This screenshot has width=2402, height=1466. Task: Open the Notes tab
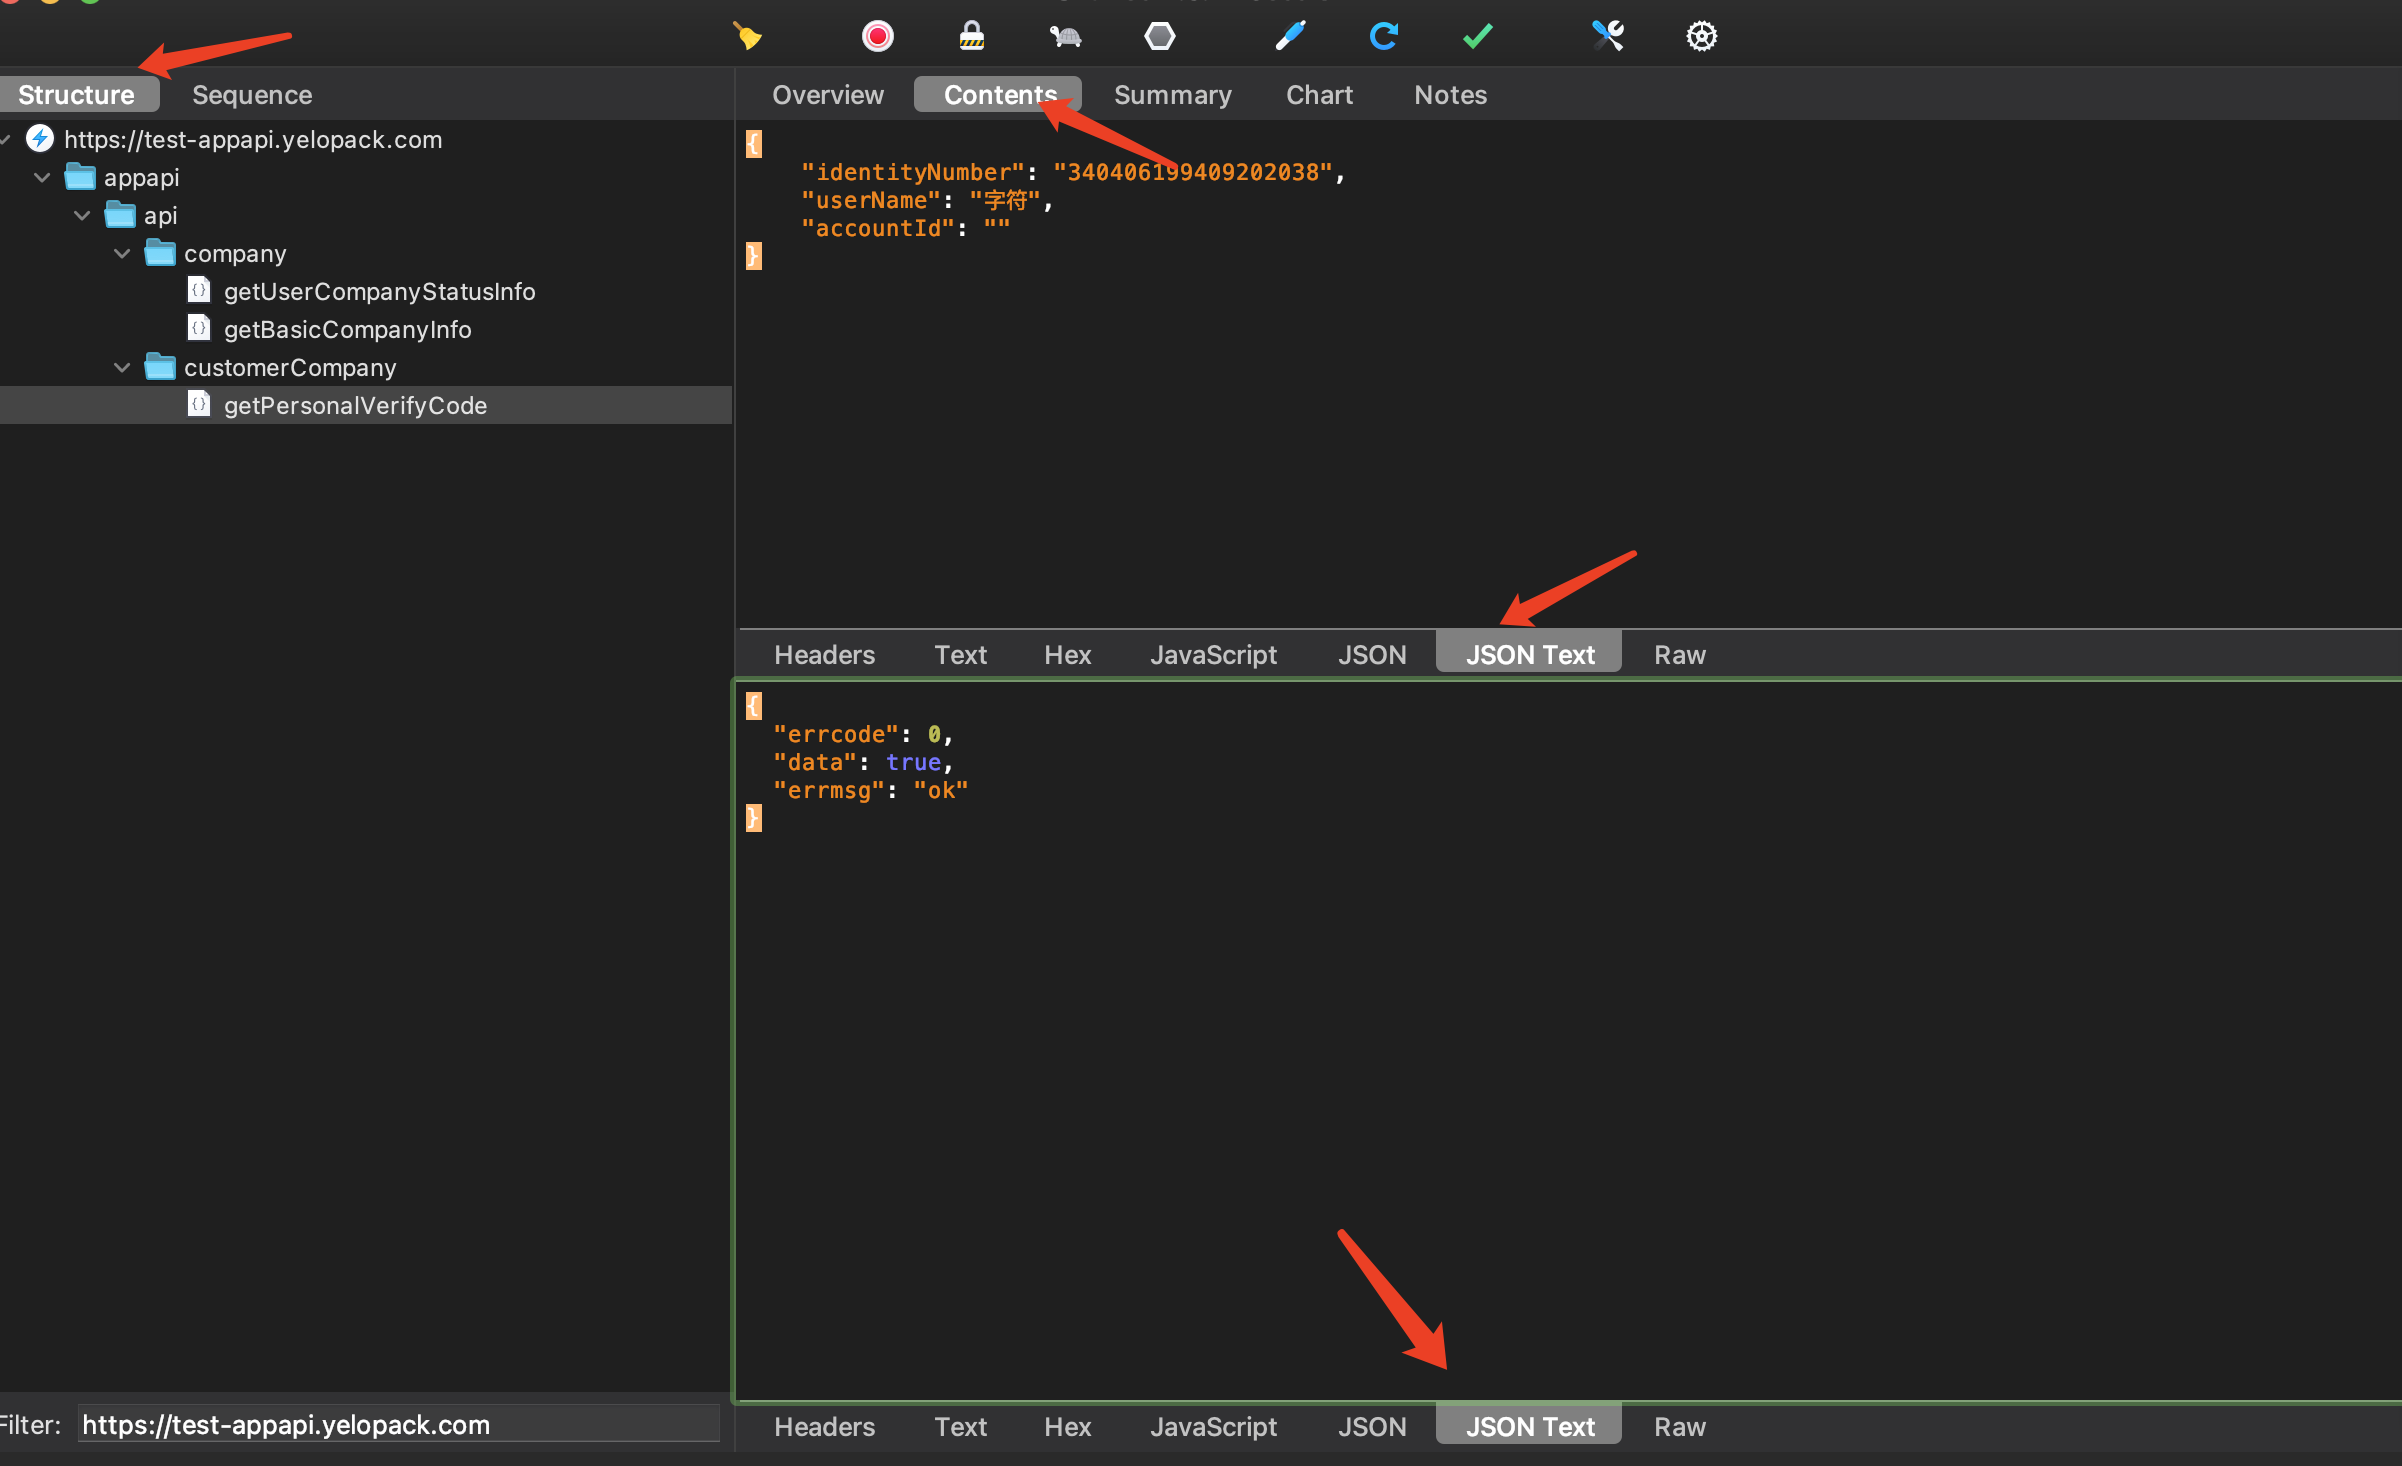point(1450,95)
